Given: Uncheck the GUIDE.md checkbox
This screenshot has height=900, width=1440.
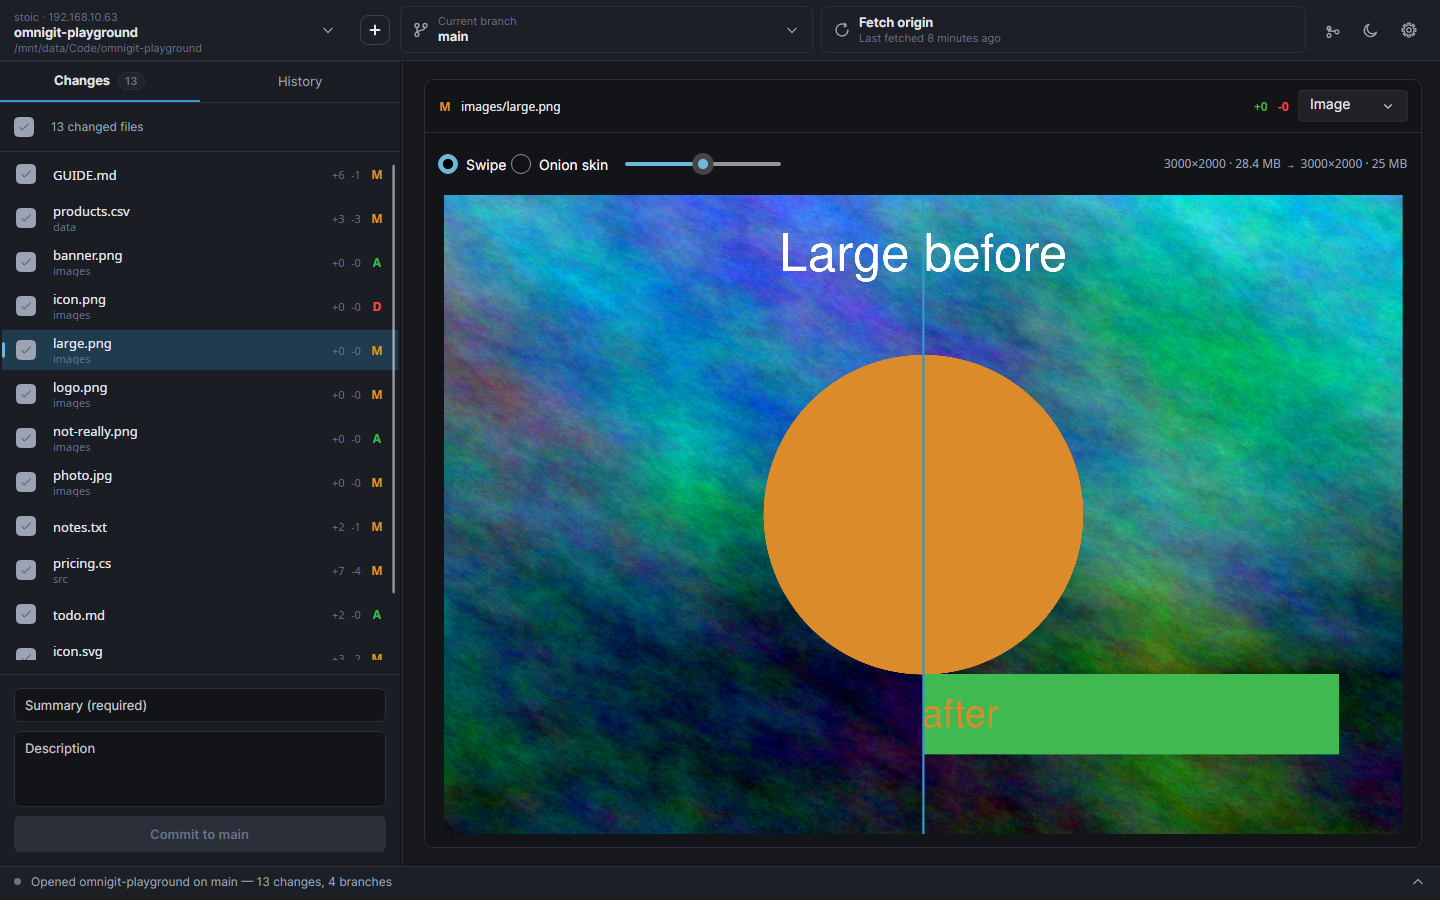Looking at the screenshot, I should coord(26,175).
